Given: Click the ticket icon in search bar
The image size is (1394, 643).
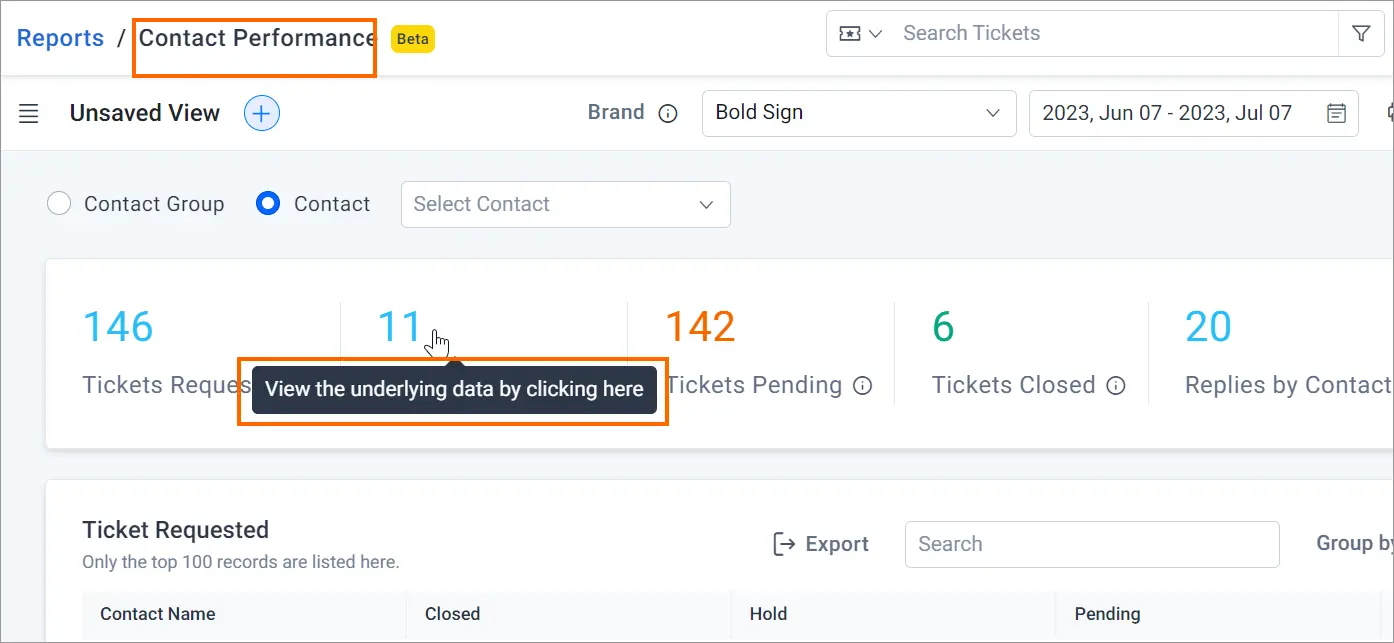Looking at the screenshot, I should pos(850,33).
